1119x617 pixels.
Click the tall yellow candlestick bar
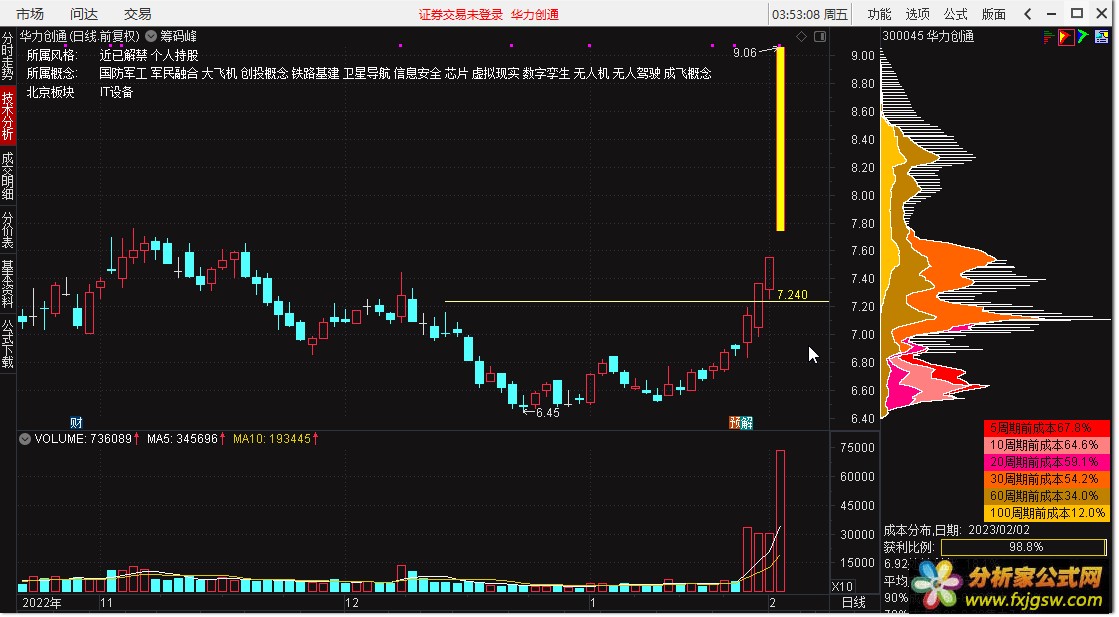[780, 138]
